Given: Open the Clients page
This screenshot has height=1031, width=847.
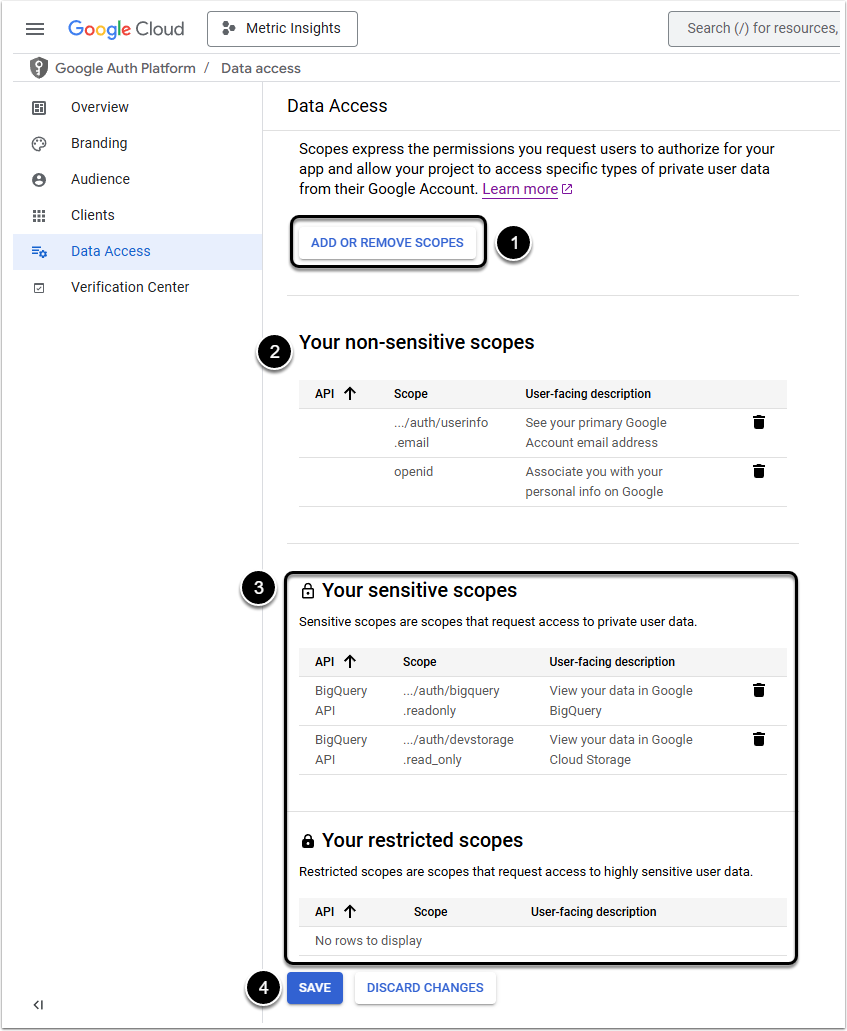Looking at the screenshot, I should [x=93, y=215].
